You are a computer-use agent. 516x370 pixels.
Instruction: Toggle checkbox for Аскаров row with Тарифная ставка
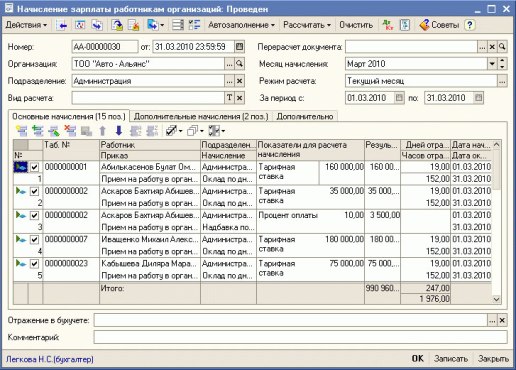click(x=34, y=191)
